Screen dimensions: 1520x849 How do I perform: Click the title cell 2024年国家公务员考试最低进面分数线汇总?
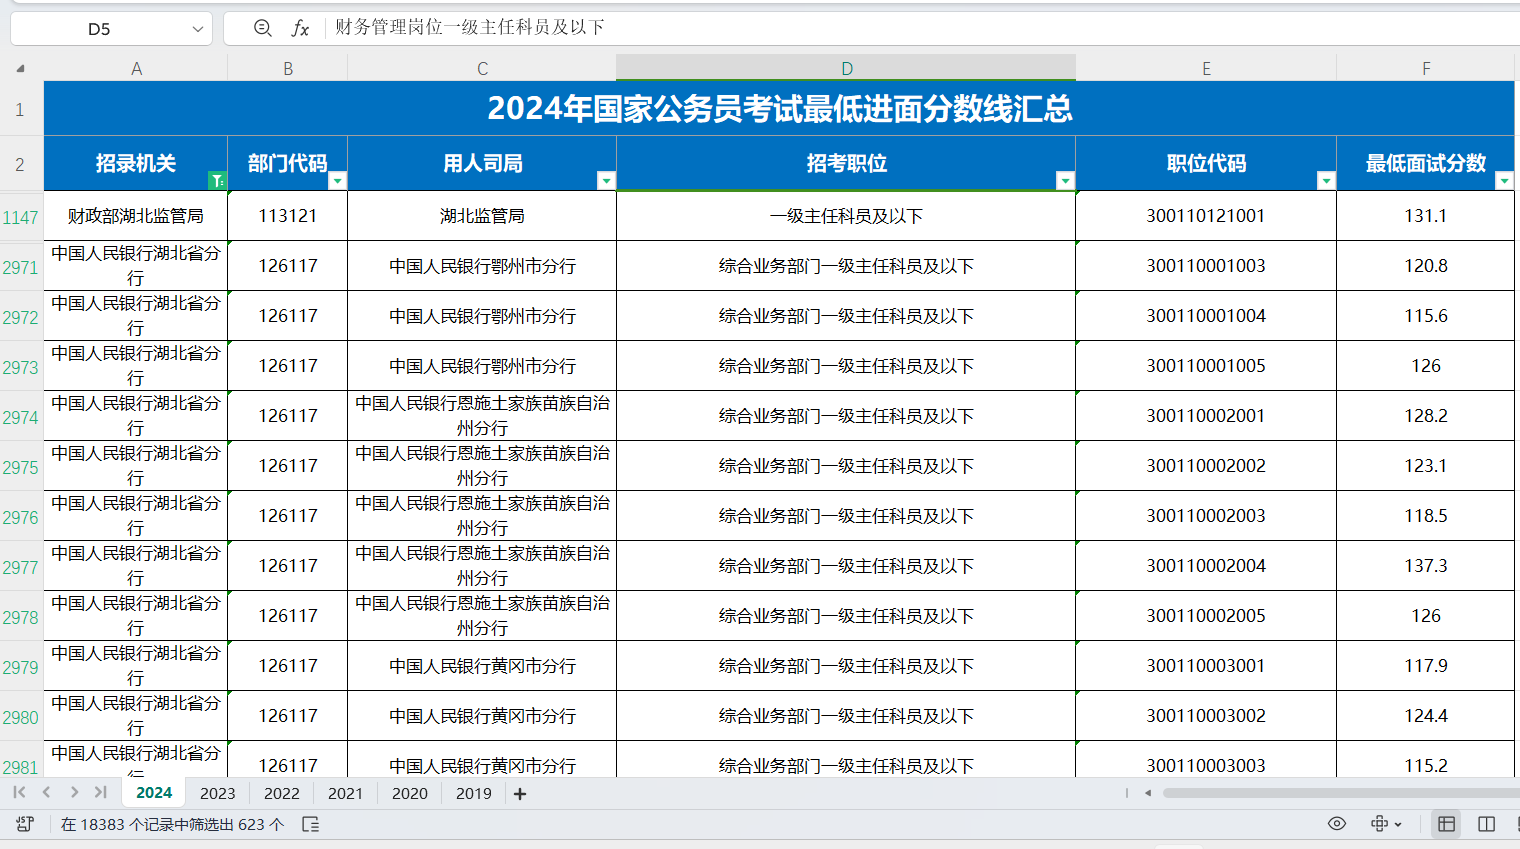point(779,108)
